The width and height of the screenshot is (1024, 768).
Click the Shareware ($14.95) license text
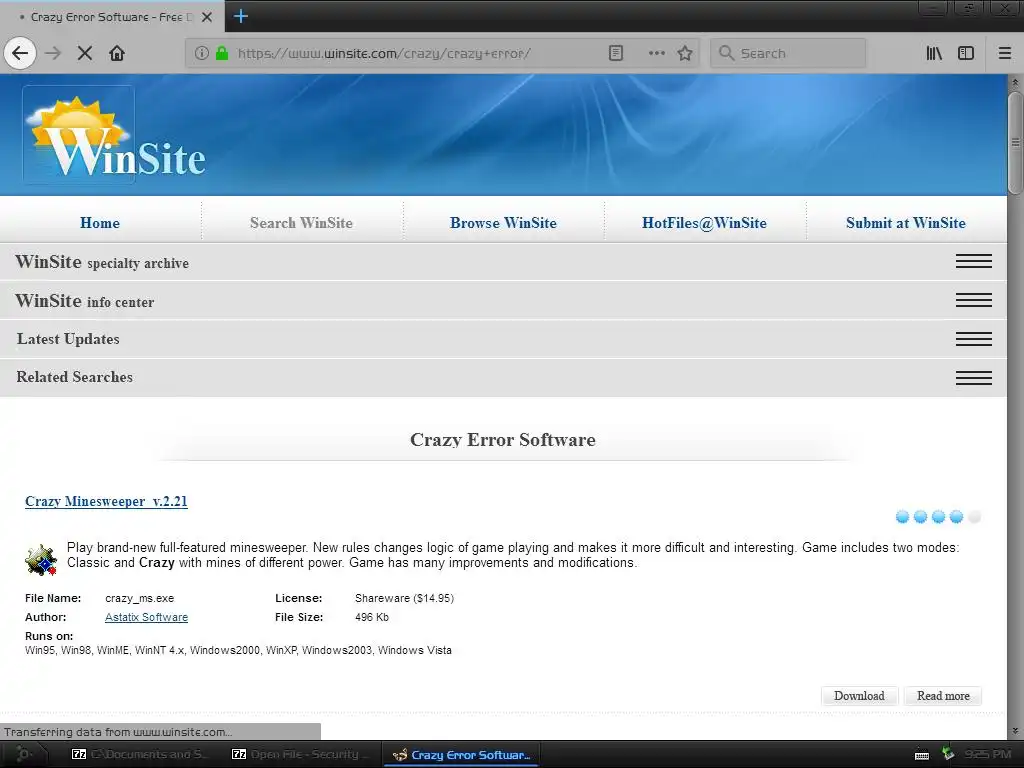(x=404, y=598)
